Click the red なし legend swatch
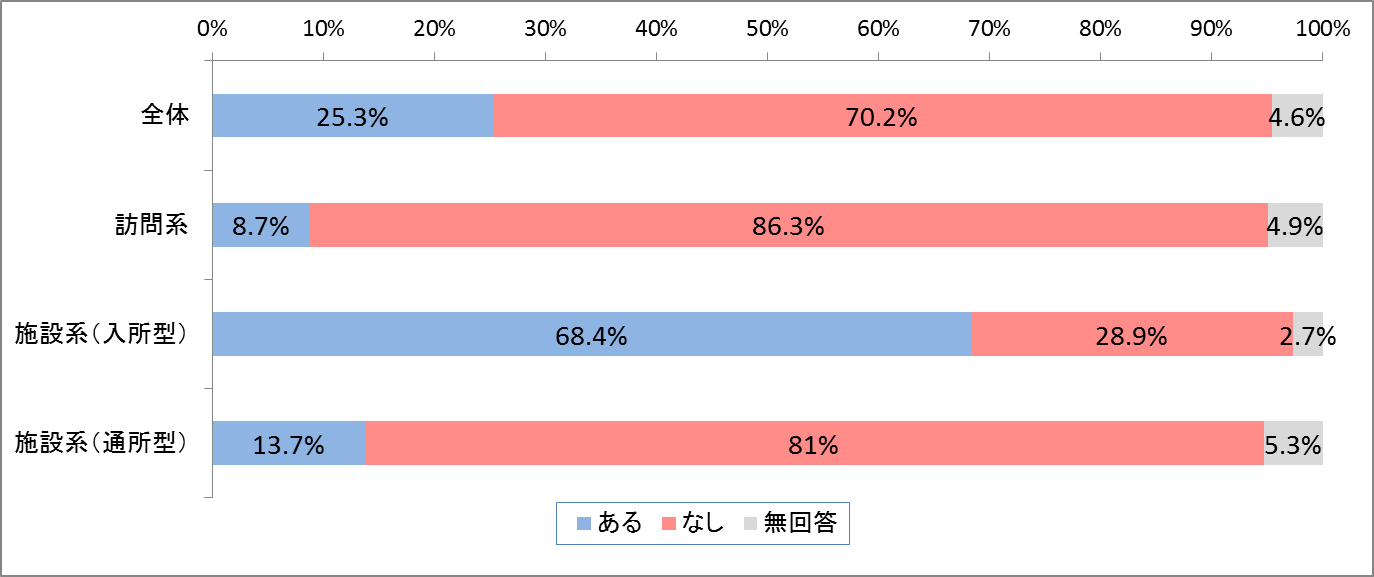 [668, 523]
